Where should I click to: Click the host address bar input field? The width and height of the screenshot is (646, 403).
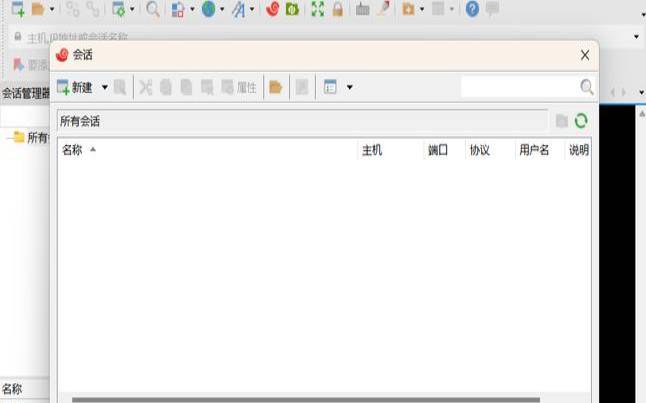(321, 37)
